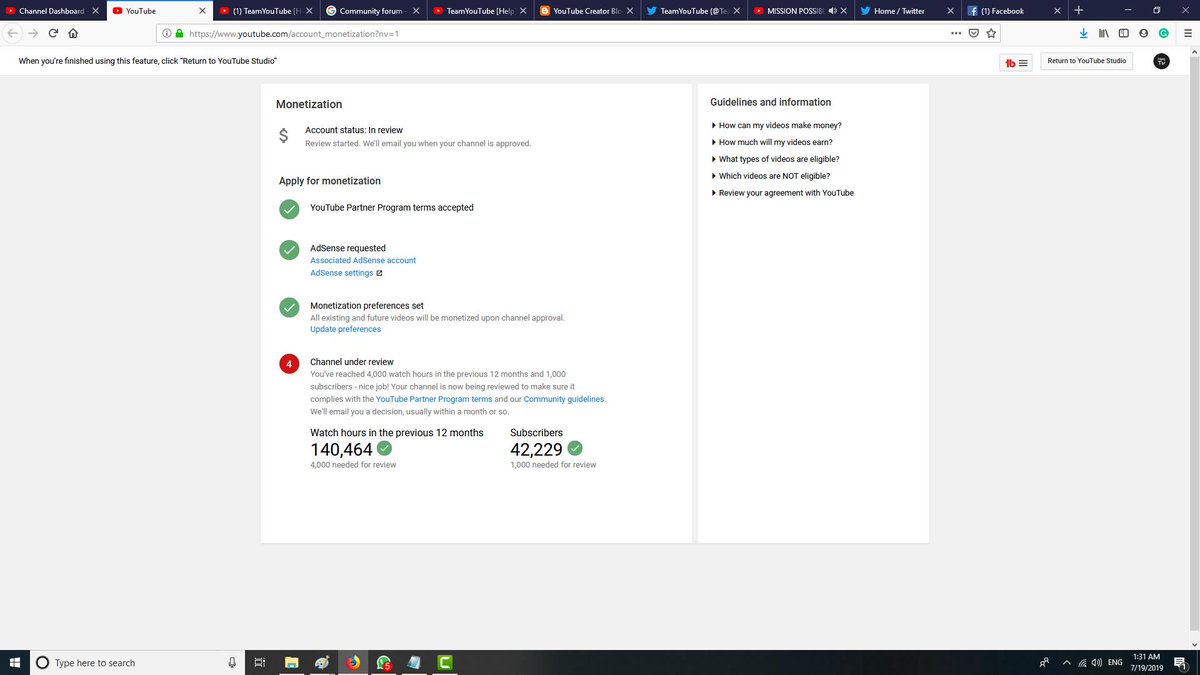Click the Cortana microphone icon
1200x675 pixels.
click(x=232, y=662)
